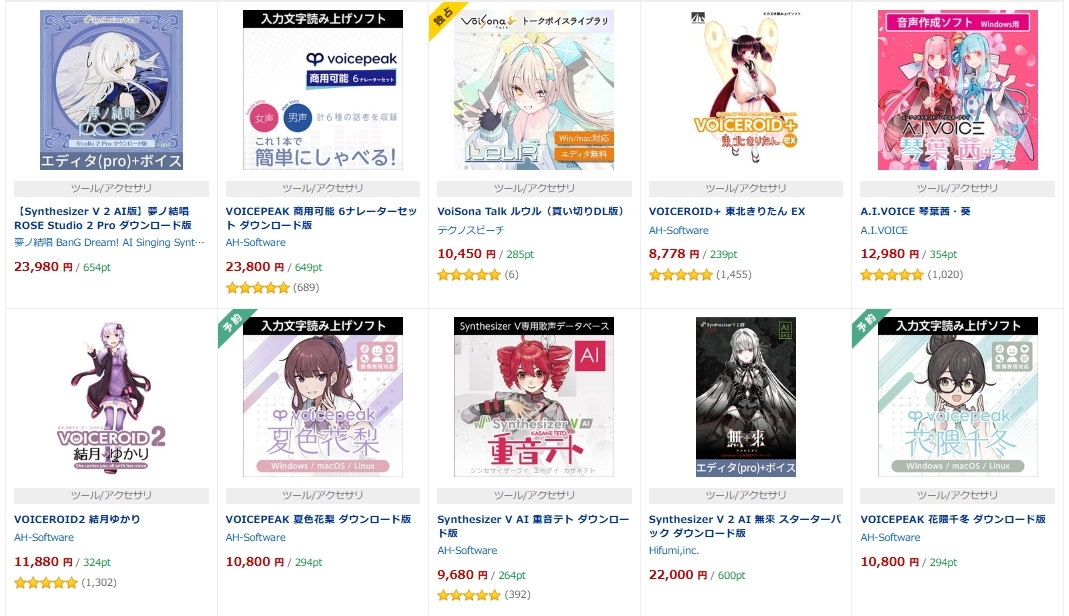Click the VOICEROID2 結月ゆかり product image
1069x616 pixels.
point(111,397)
